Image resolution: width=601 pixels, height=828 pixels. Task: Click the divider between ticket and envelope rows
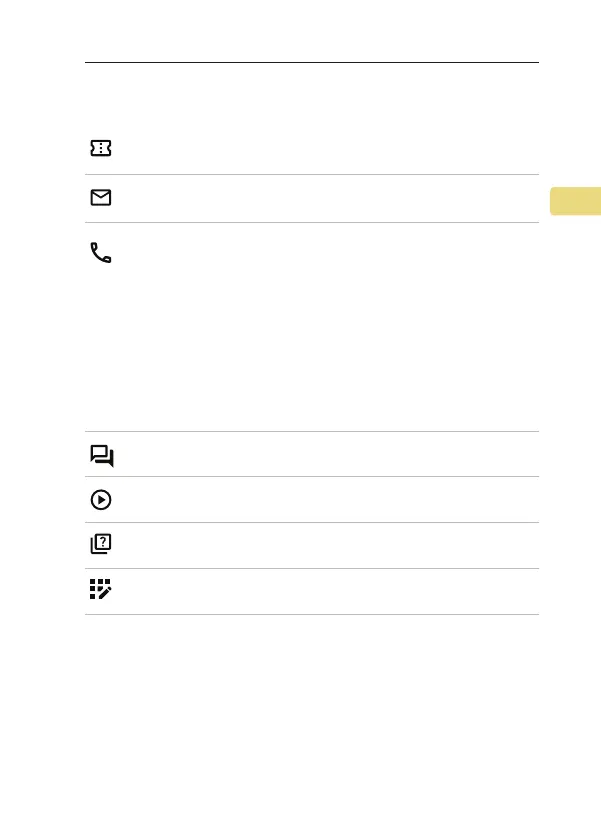coord(312,174)
